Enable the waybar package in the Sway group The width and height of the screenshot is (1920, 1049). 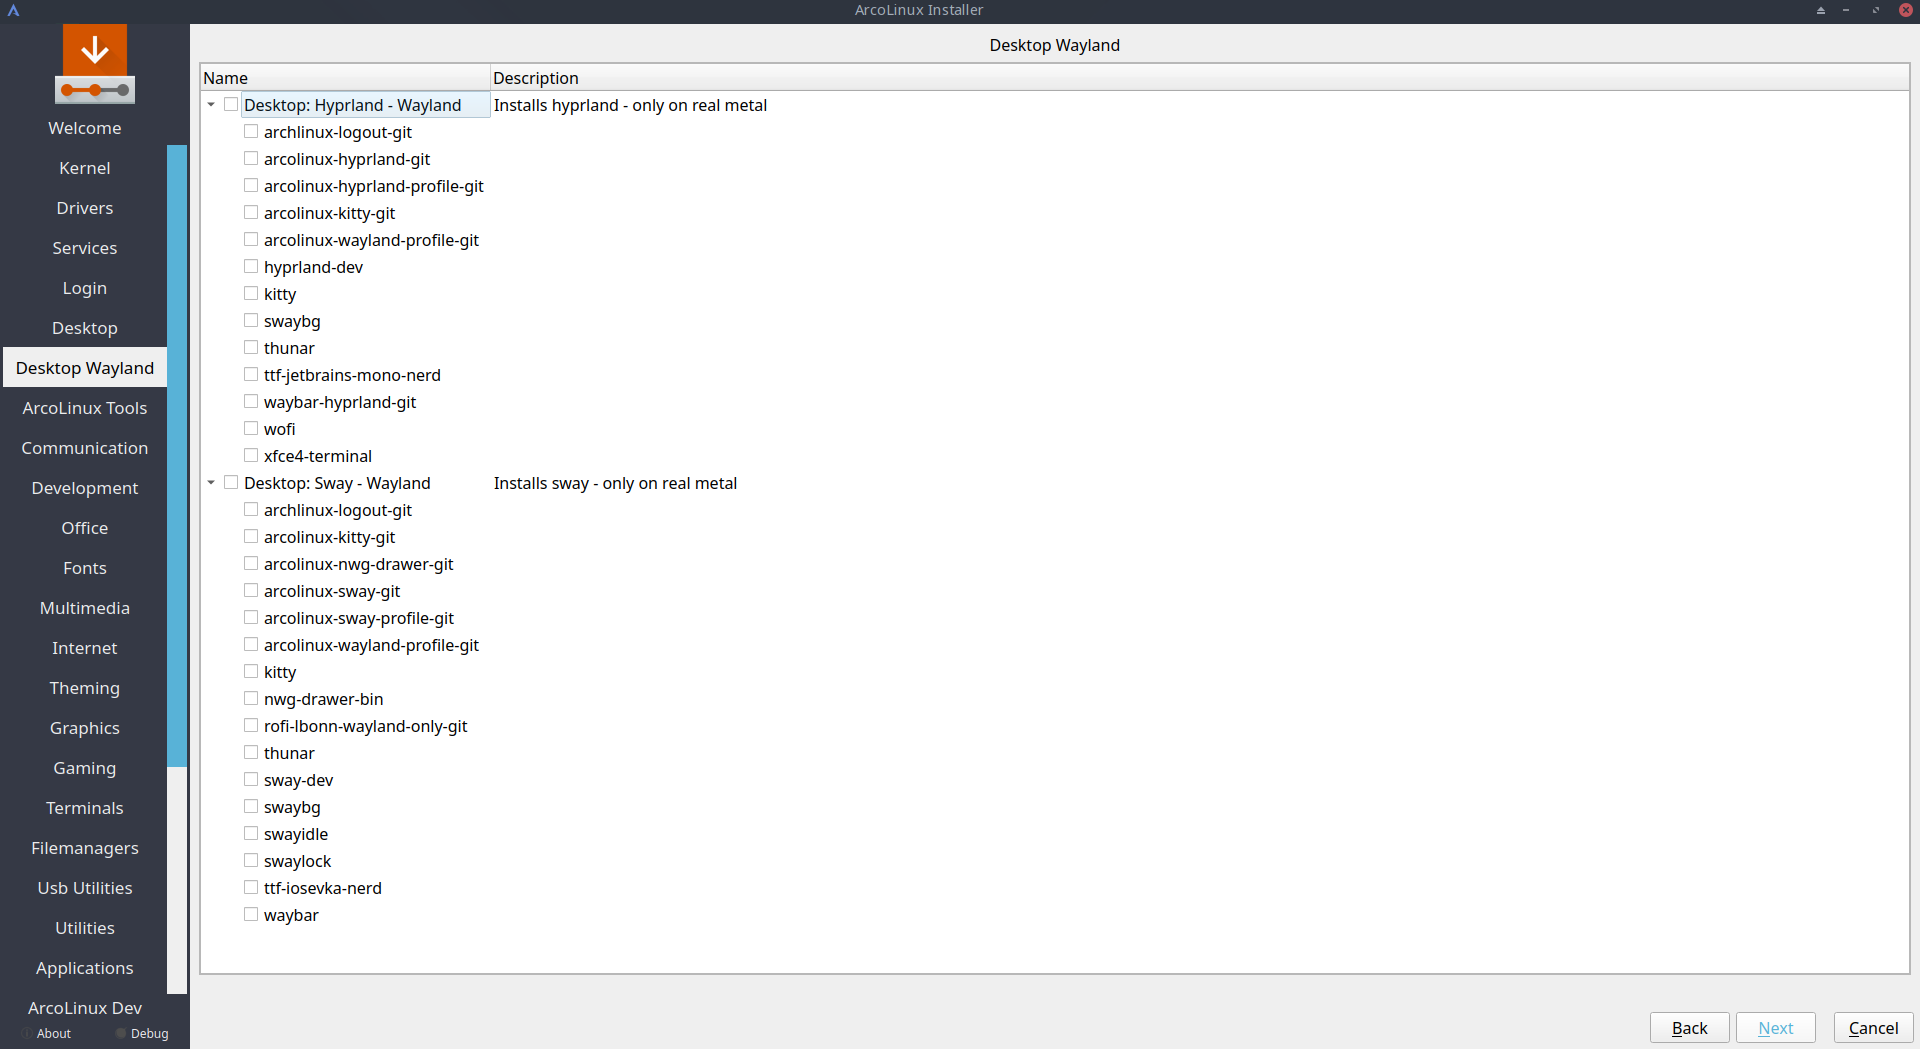[251, 915]
